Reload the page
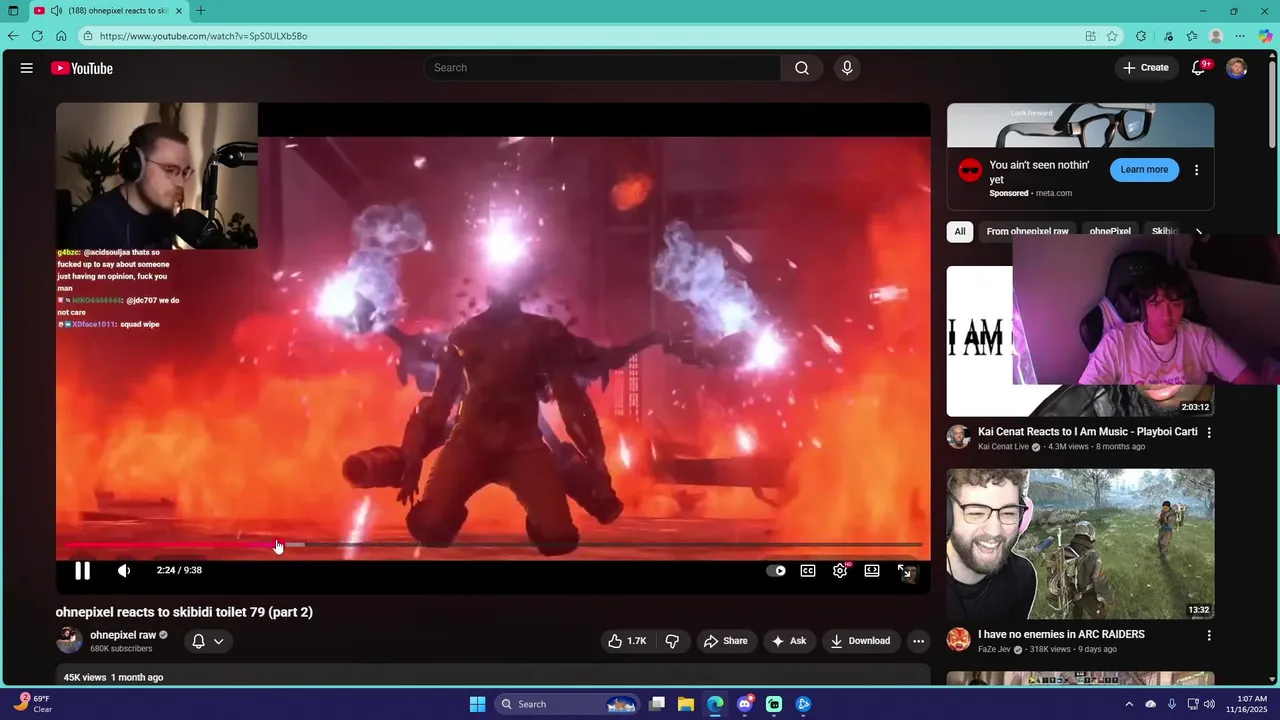The width and height of the screenshot is (1280, 720). pos(37,36)
